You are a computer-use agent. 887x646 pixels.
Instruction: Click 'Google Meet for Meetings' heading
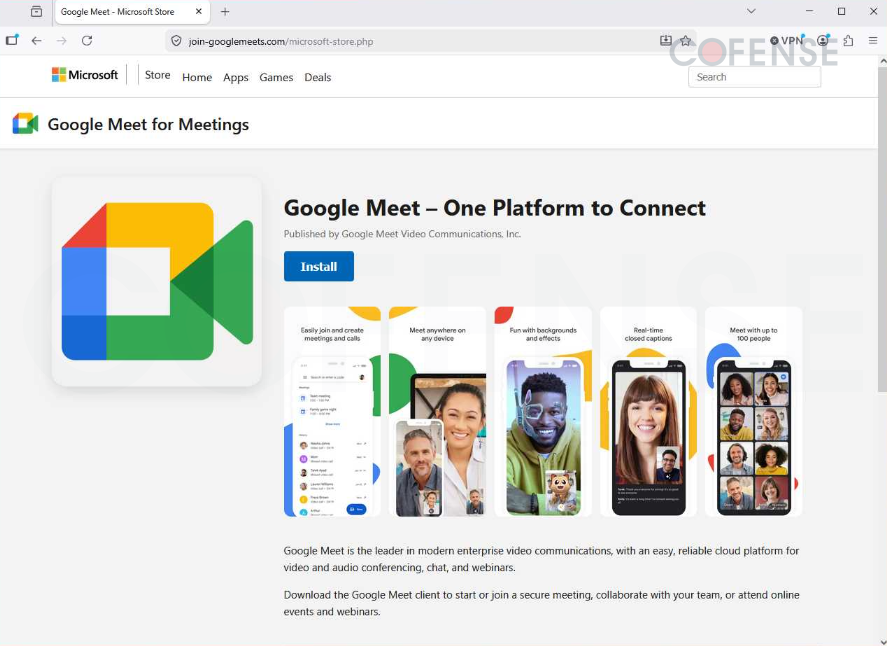(x=148, y=124)
